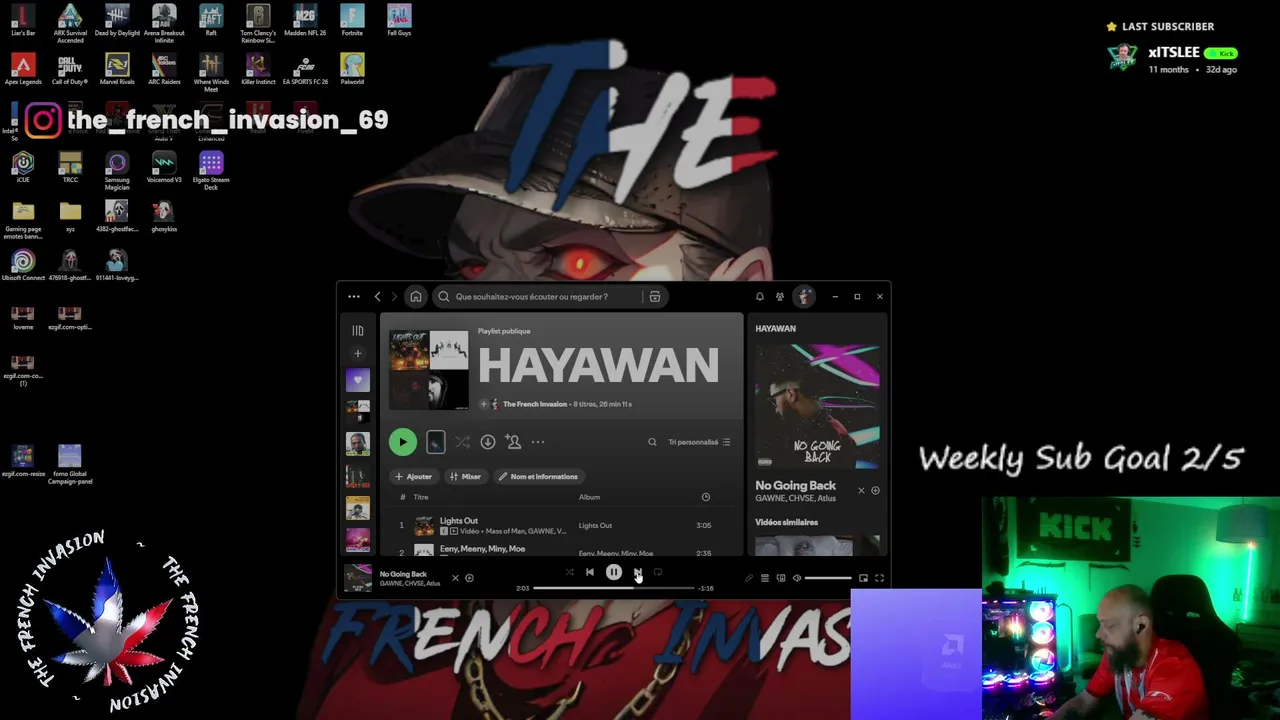Open EA SPORTS FC 26 shortcut

(x=305, y=69)
